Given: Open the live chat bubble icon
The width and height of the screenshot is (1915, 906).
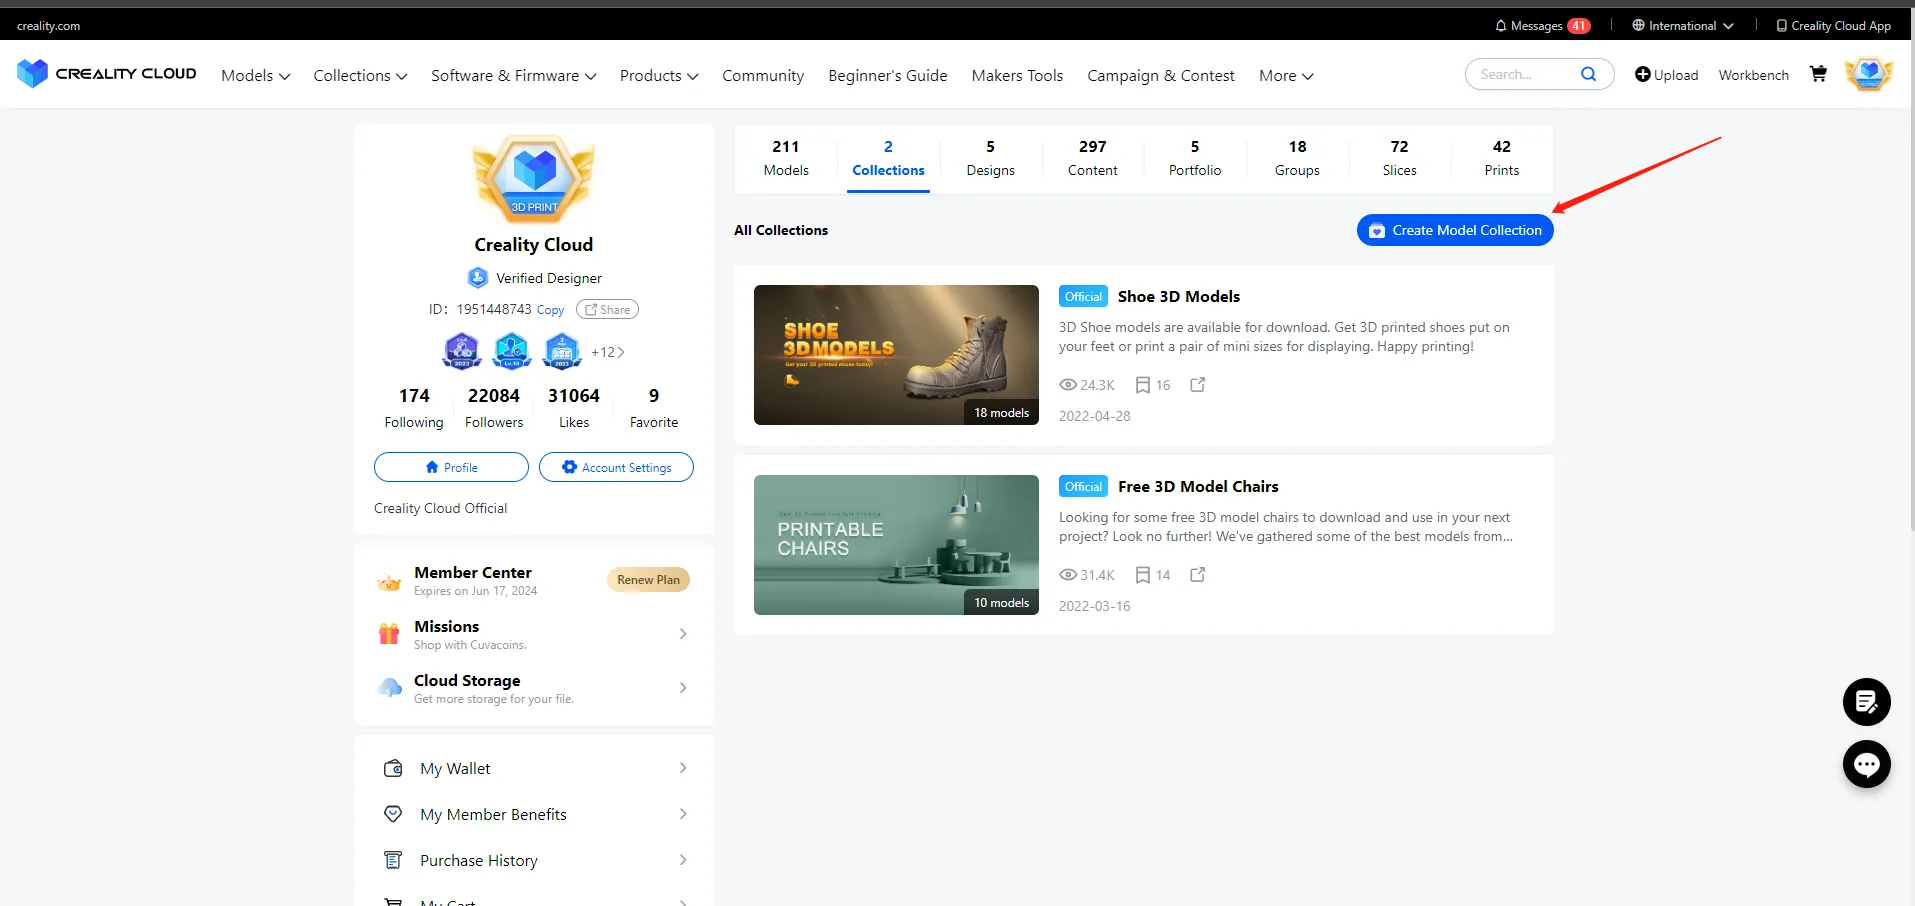Looking at the screenshot, I should [1866, 765].
